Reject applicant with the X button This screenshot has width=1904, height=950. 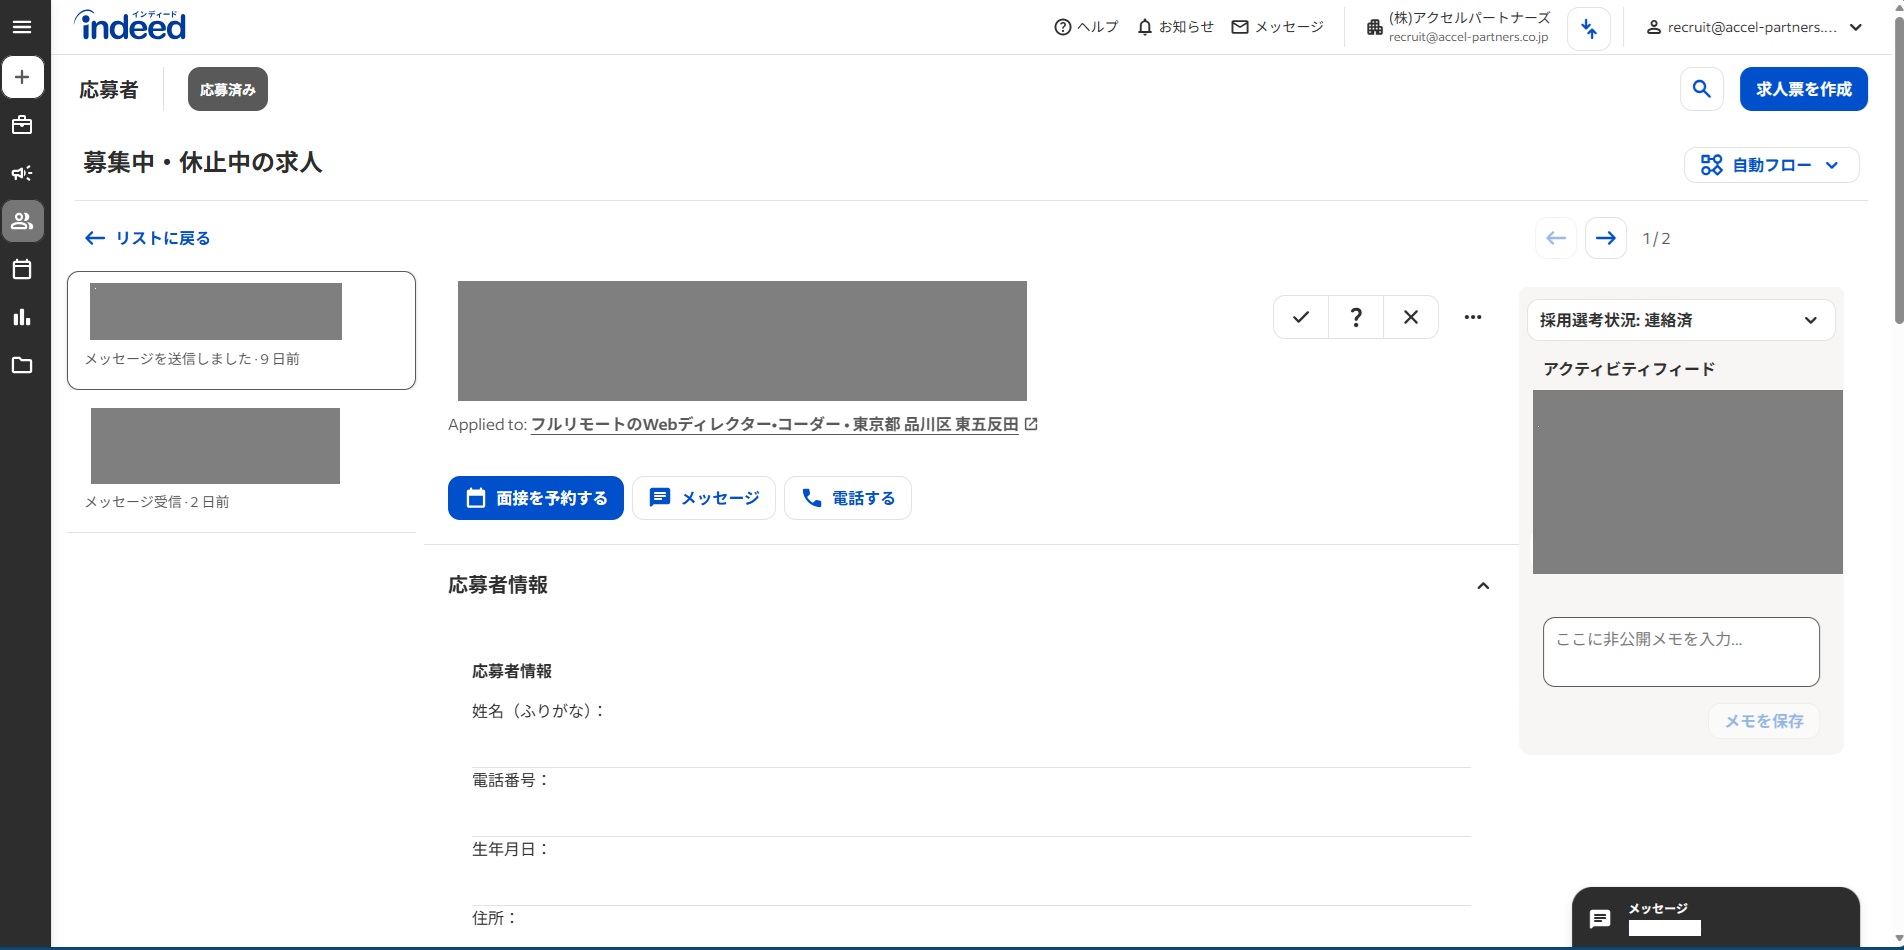tap(1410, 317)
